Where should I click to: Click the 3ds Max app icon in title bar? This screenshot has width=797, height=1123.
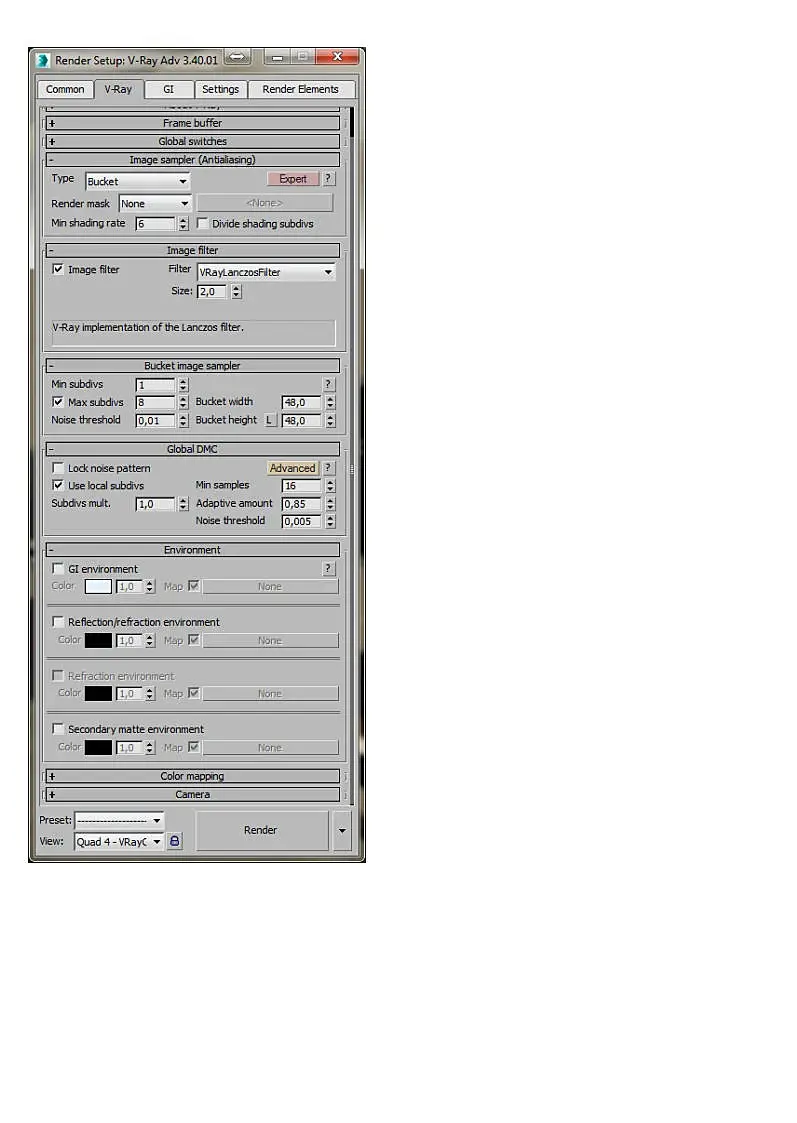click(44, 60)
